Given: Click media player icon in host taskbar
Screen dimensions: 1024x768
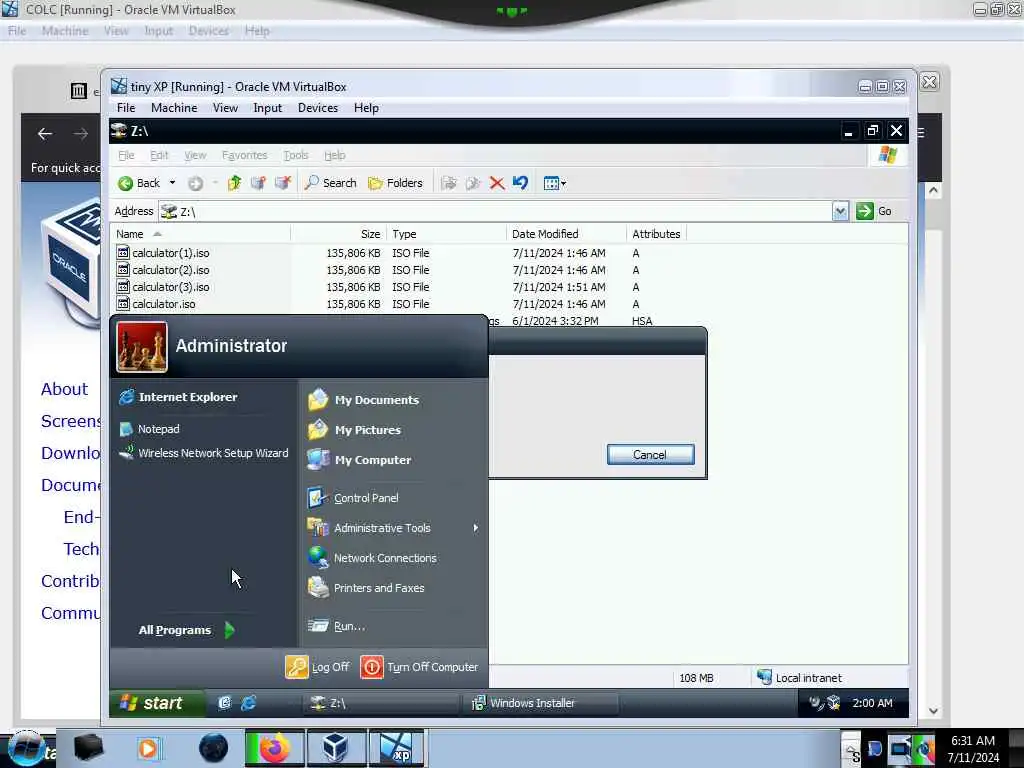Looking at the screenshot, I should click(148, 748).
